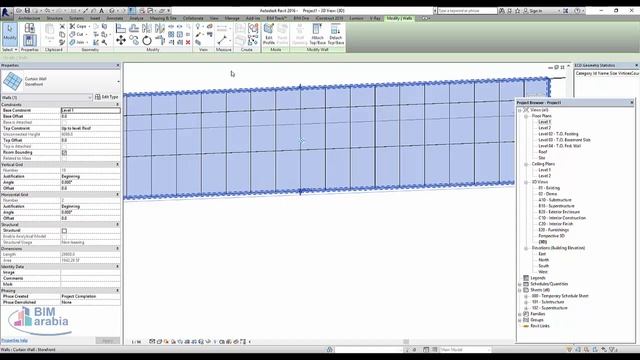Click the view scale in view control bar
640x360 pixels.
click(136, 342)
